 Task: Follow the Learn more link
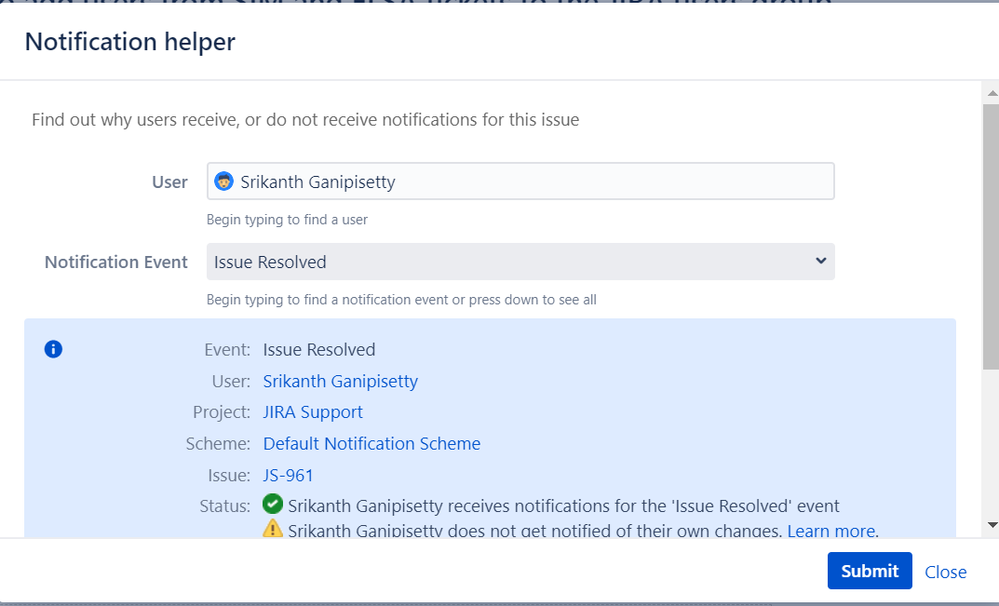(x=831, y=531)
